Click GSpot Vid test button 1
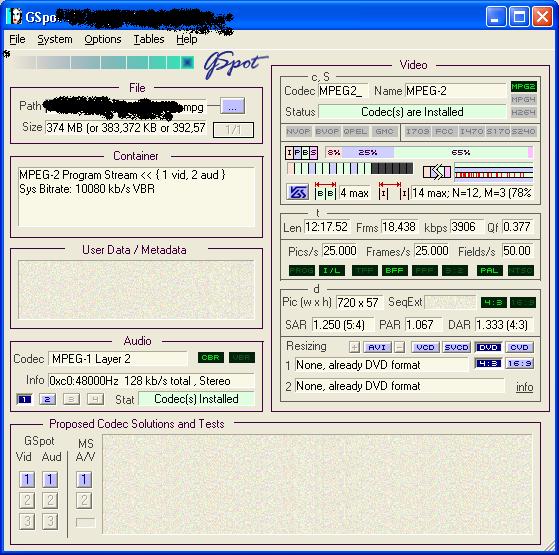559x555 pixels. point(27,480)
